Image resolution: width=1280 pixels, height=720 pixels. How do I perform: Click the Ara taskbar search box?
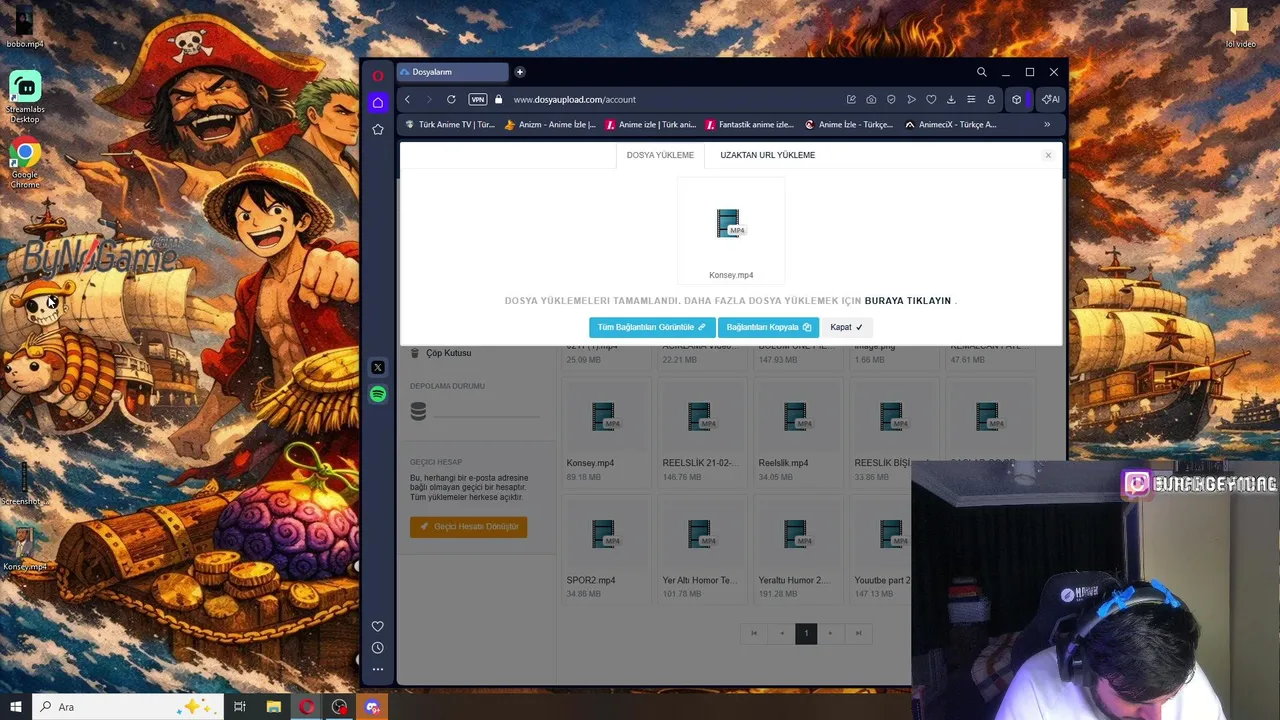[x=127, y=707]
